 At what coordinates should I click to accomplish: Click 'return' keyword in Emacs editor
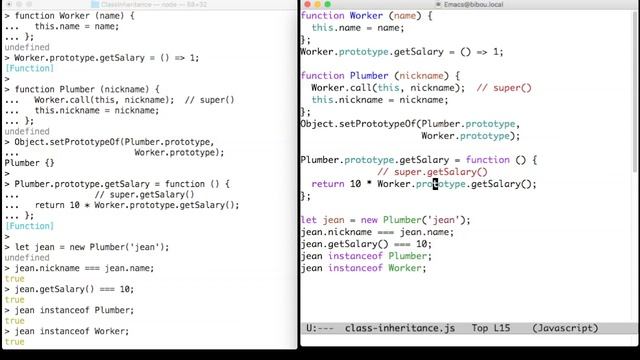pos(328,184)
